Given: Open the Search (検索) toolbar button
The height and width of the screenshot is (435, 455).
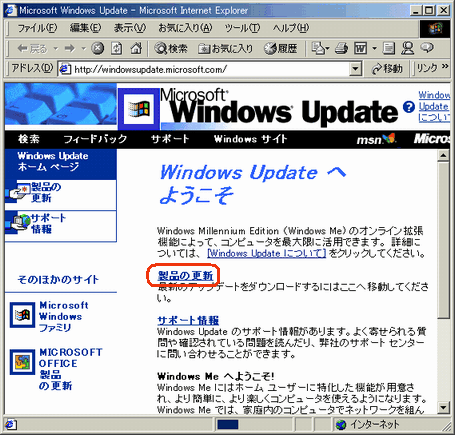Looking at the screenshot, I should point(171,49).
